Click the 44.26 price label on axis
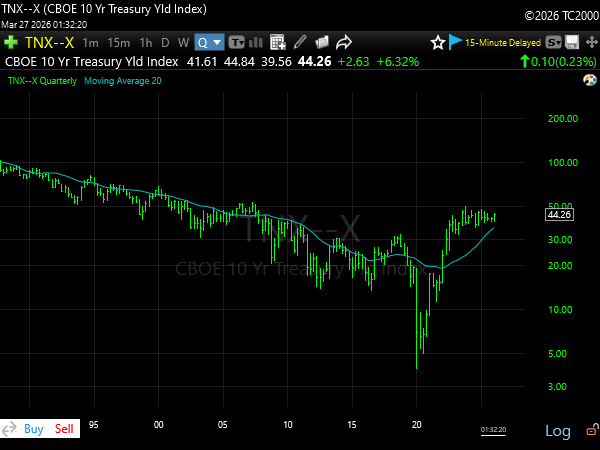 [559, 215]
